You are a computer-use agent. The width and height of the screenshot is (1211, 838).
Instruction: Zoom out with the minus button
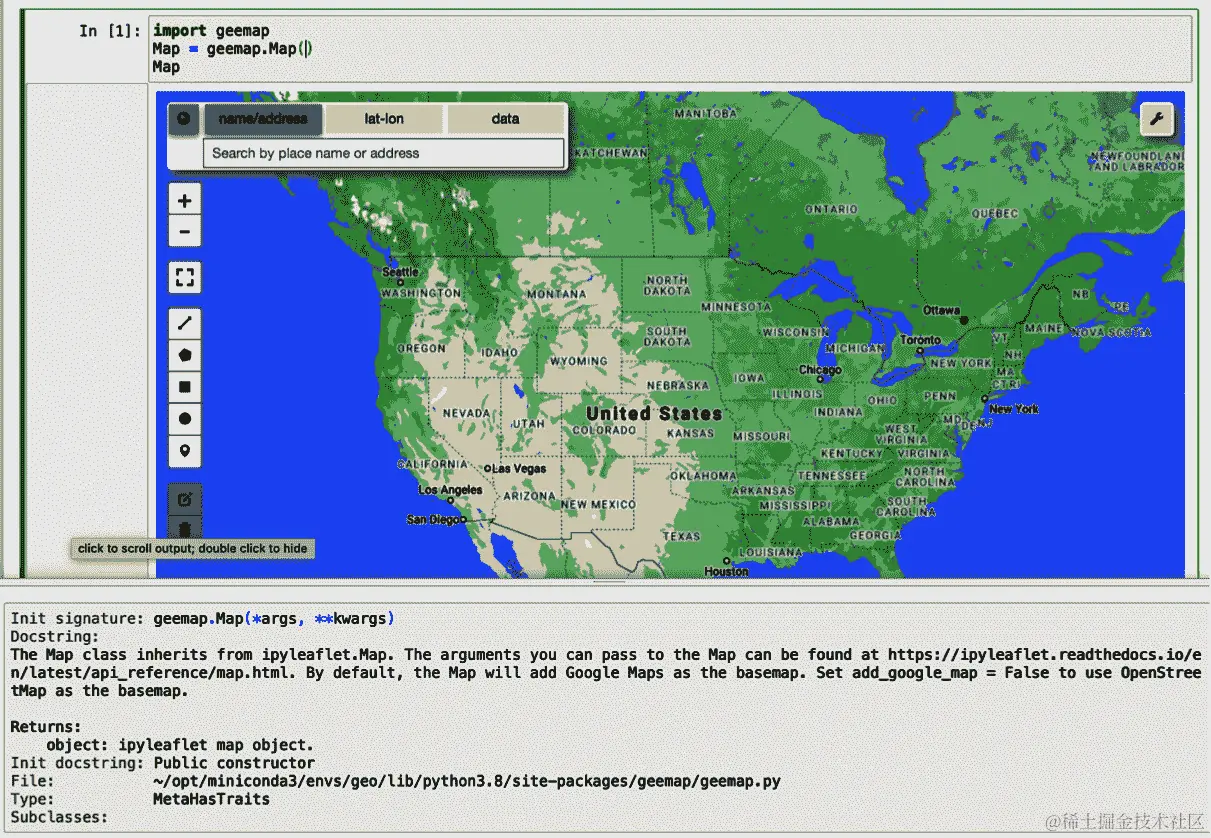[184, 232]
